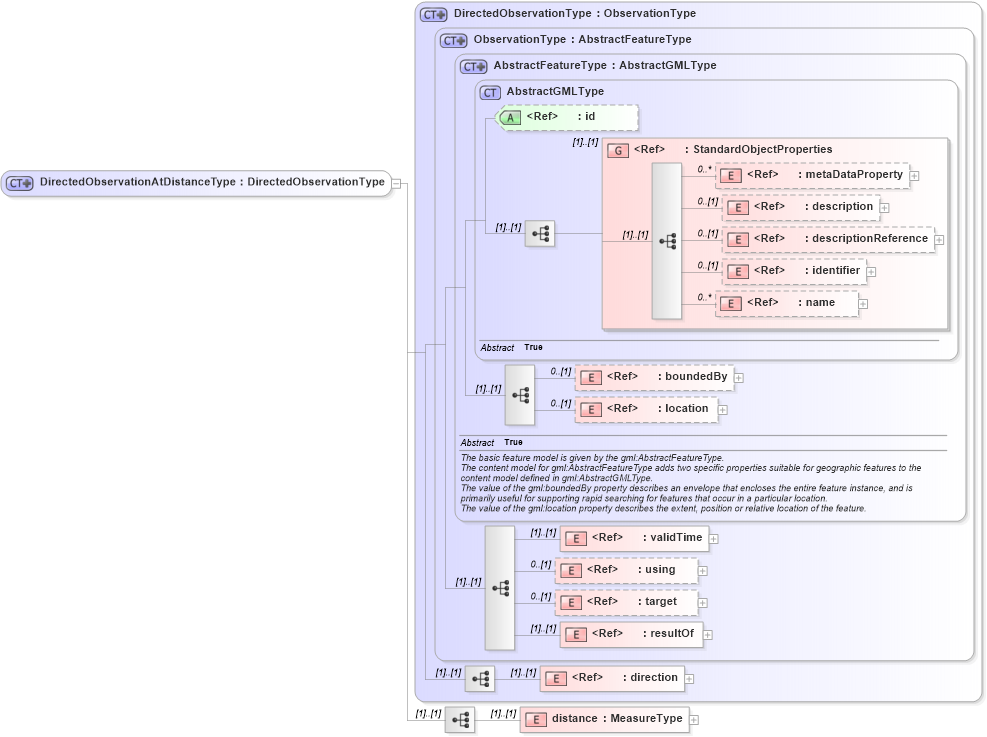Select the StandardObjectProperties group label
Viewport: 987px width, 737px height.
[759, 149]
